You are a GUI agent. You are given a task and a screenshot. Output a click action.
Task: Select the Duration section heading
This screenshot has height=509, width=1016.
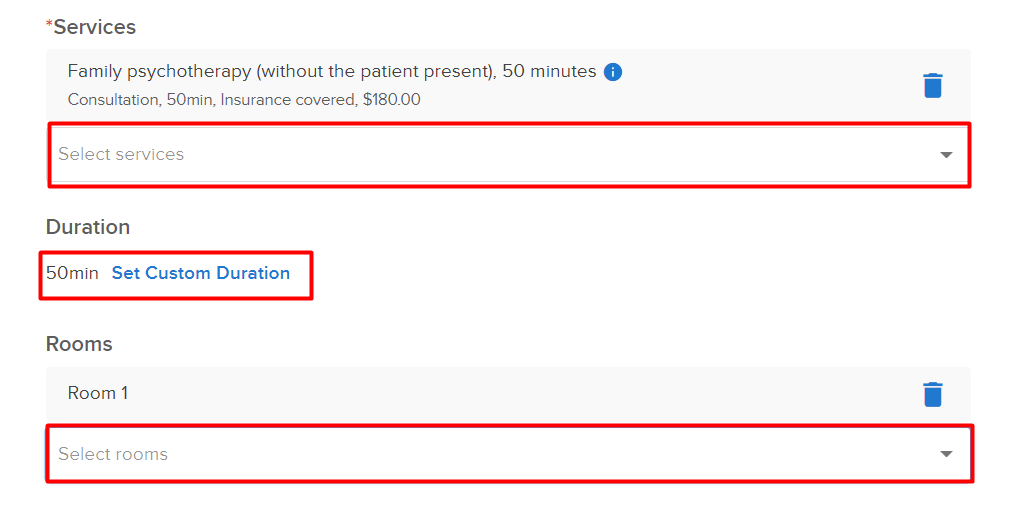coord(88,227)
